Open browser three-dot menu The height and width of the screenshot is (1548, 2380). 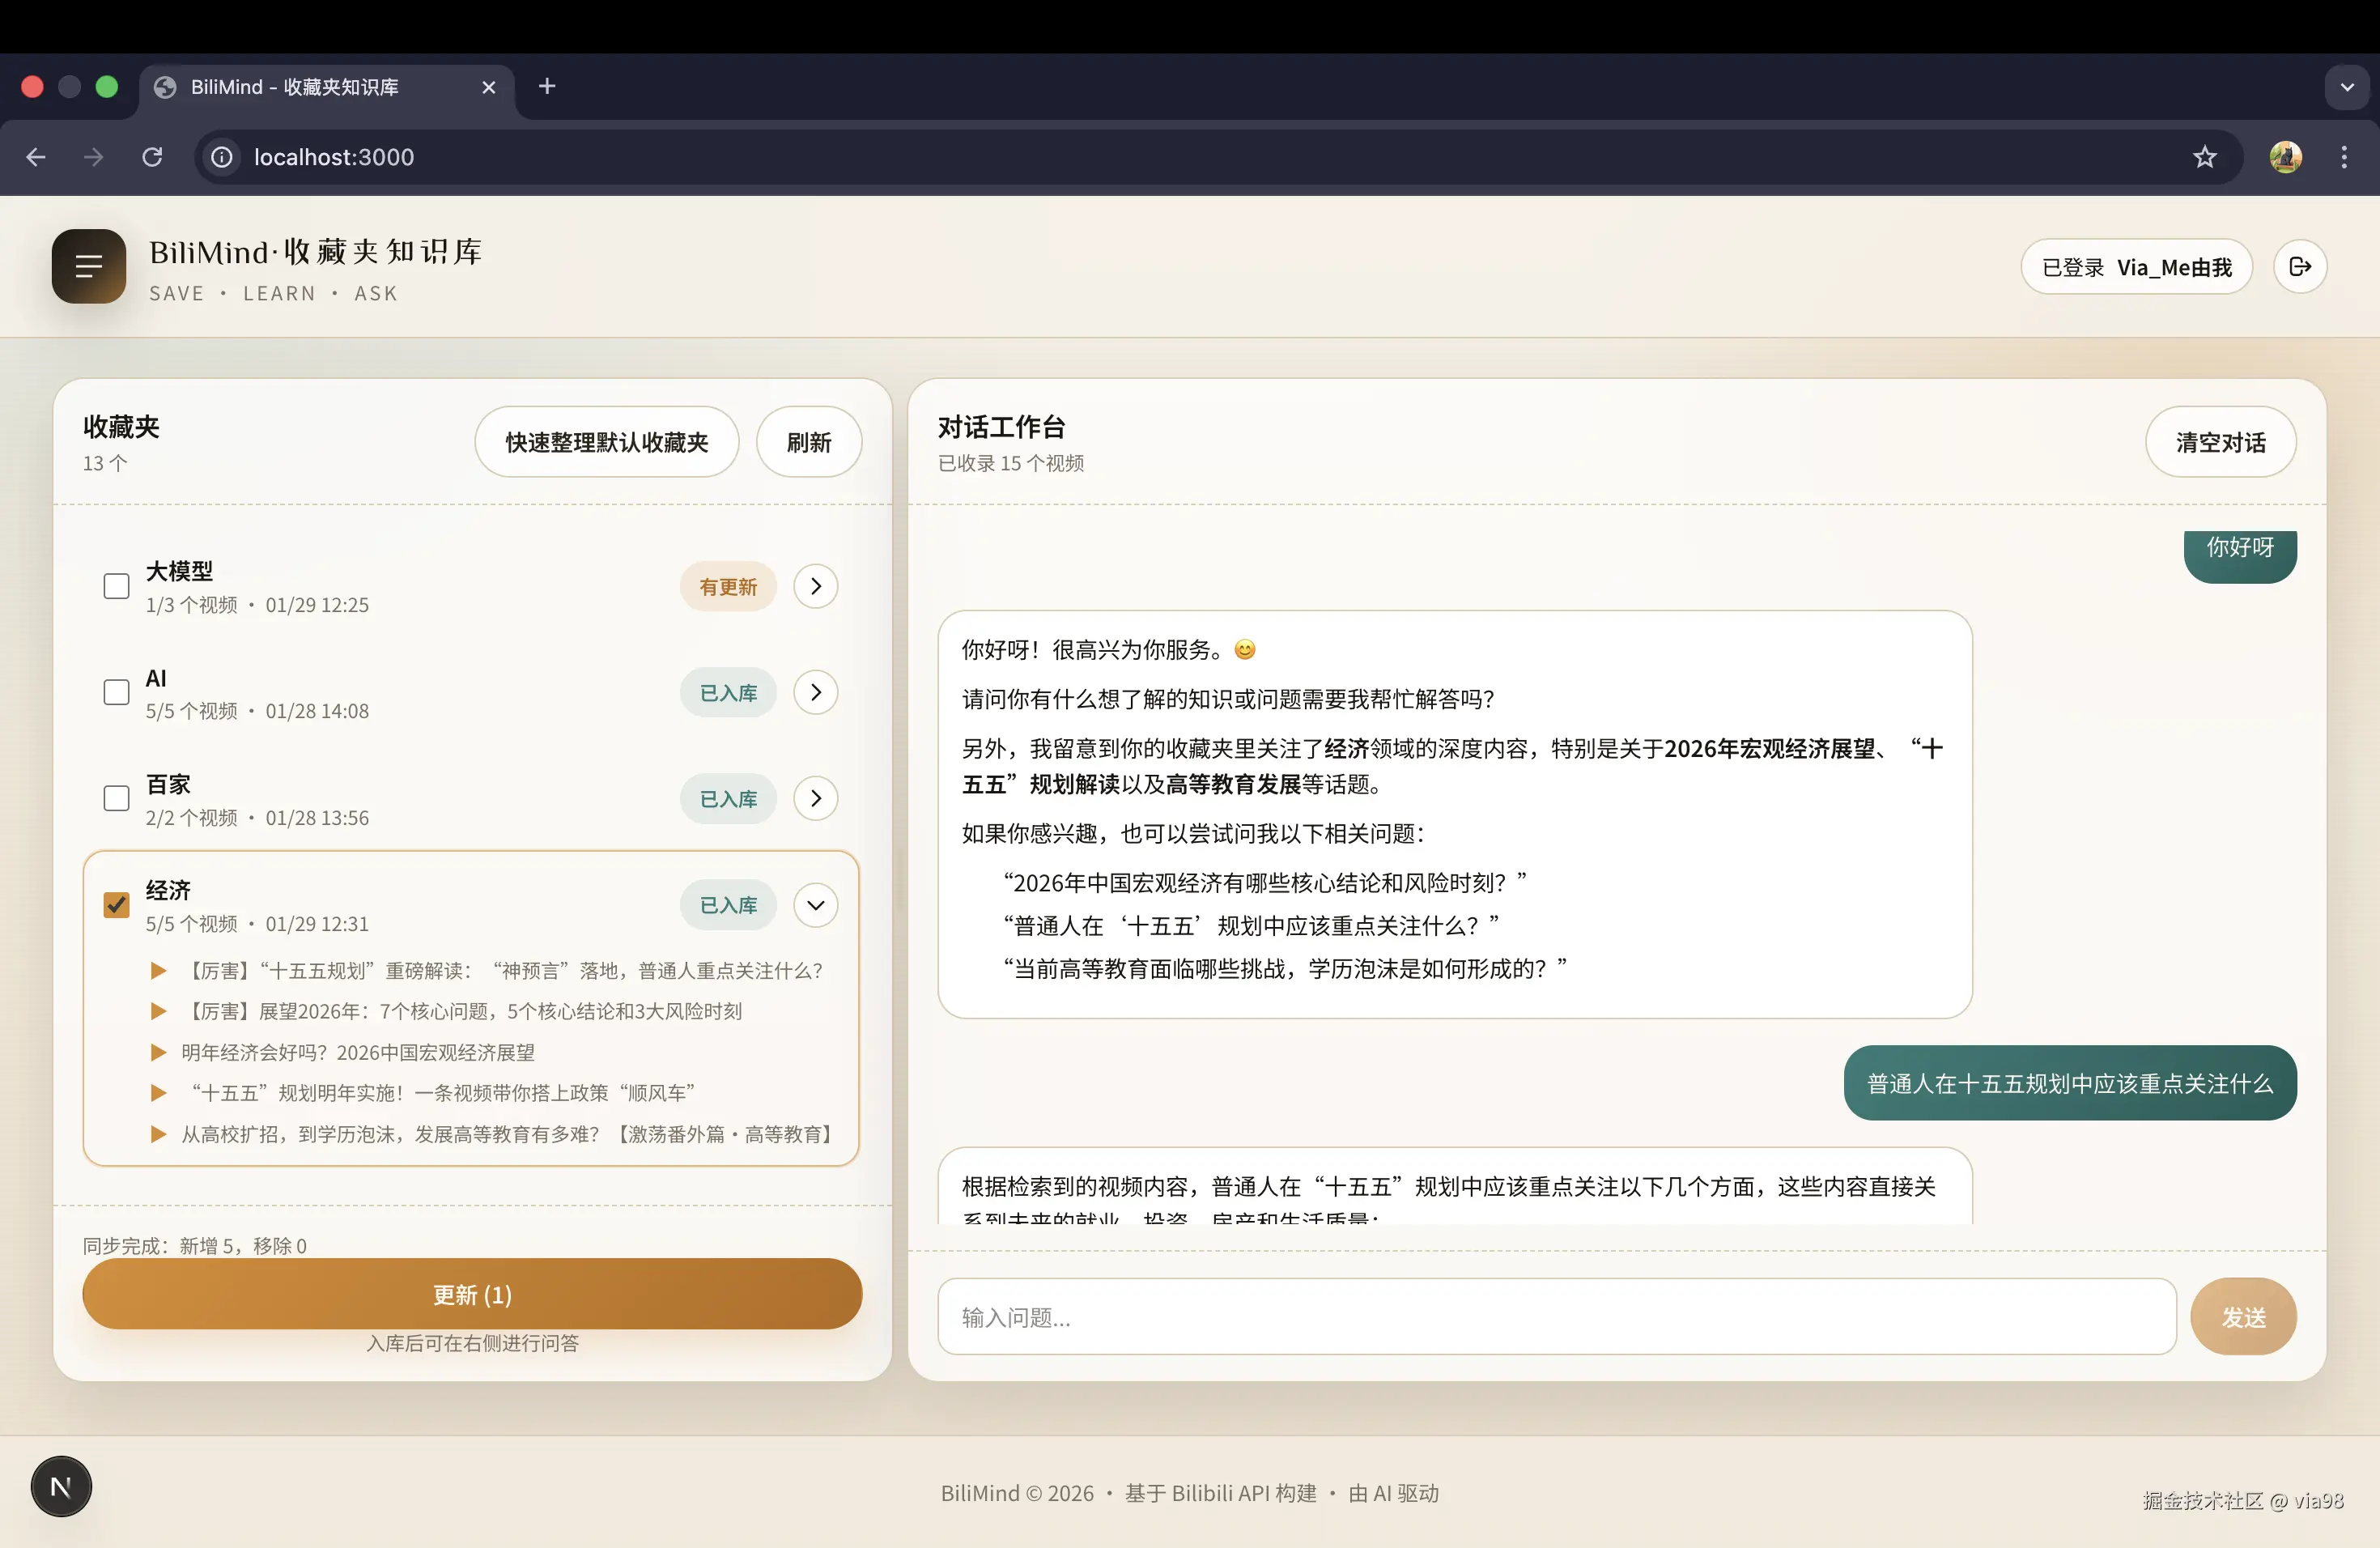pos(2343,157)
